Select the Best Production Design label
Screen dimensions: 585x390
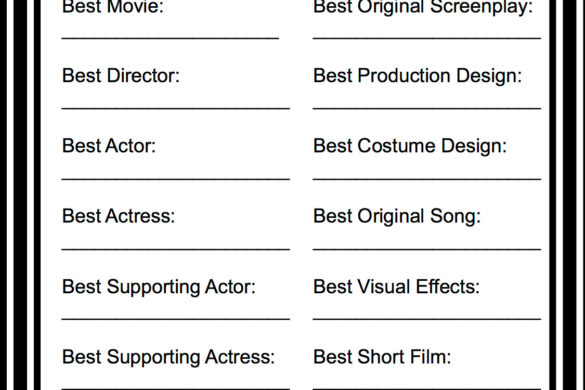[417, 77]
